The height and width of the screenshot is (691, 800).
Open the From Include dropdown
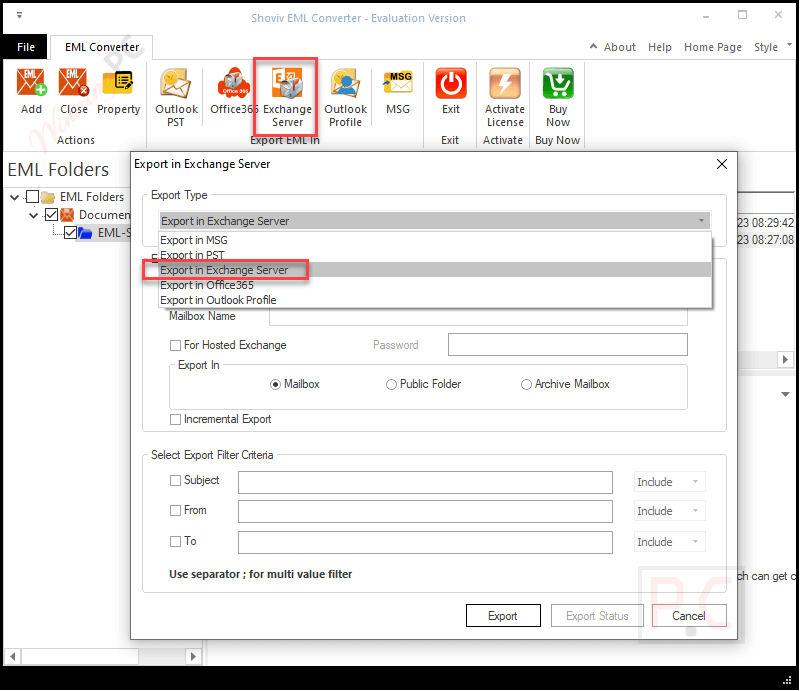click(670, 511)
